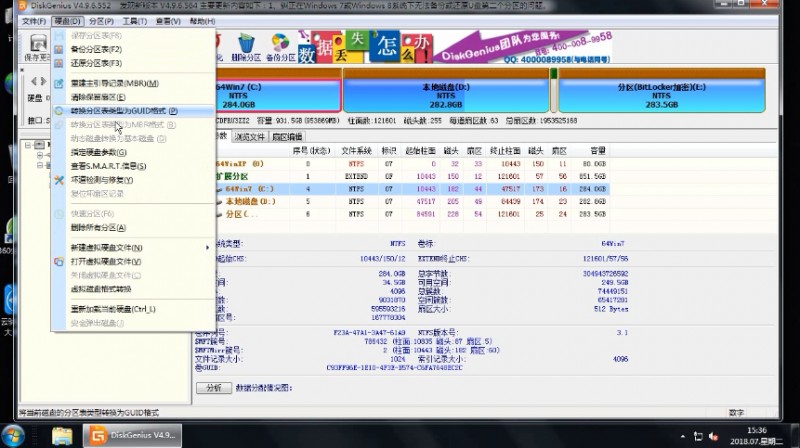The width and height of the screenshot is (800, 448).
Task: Select the 64Win7 (C:) row in table
Action: tap(411, 189)
